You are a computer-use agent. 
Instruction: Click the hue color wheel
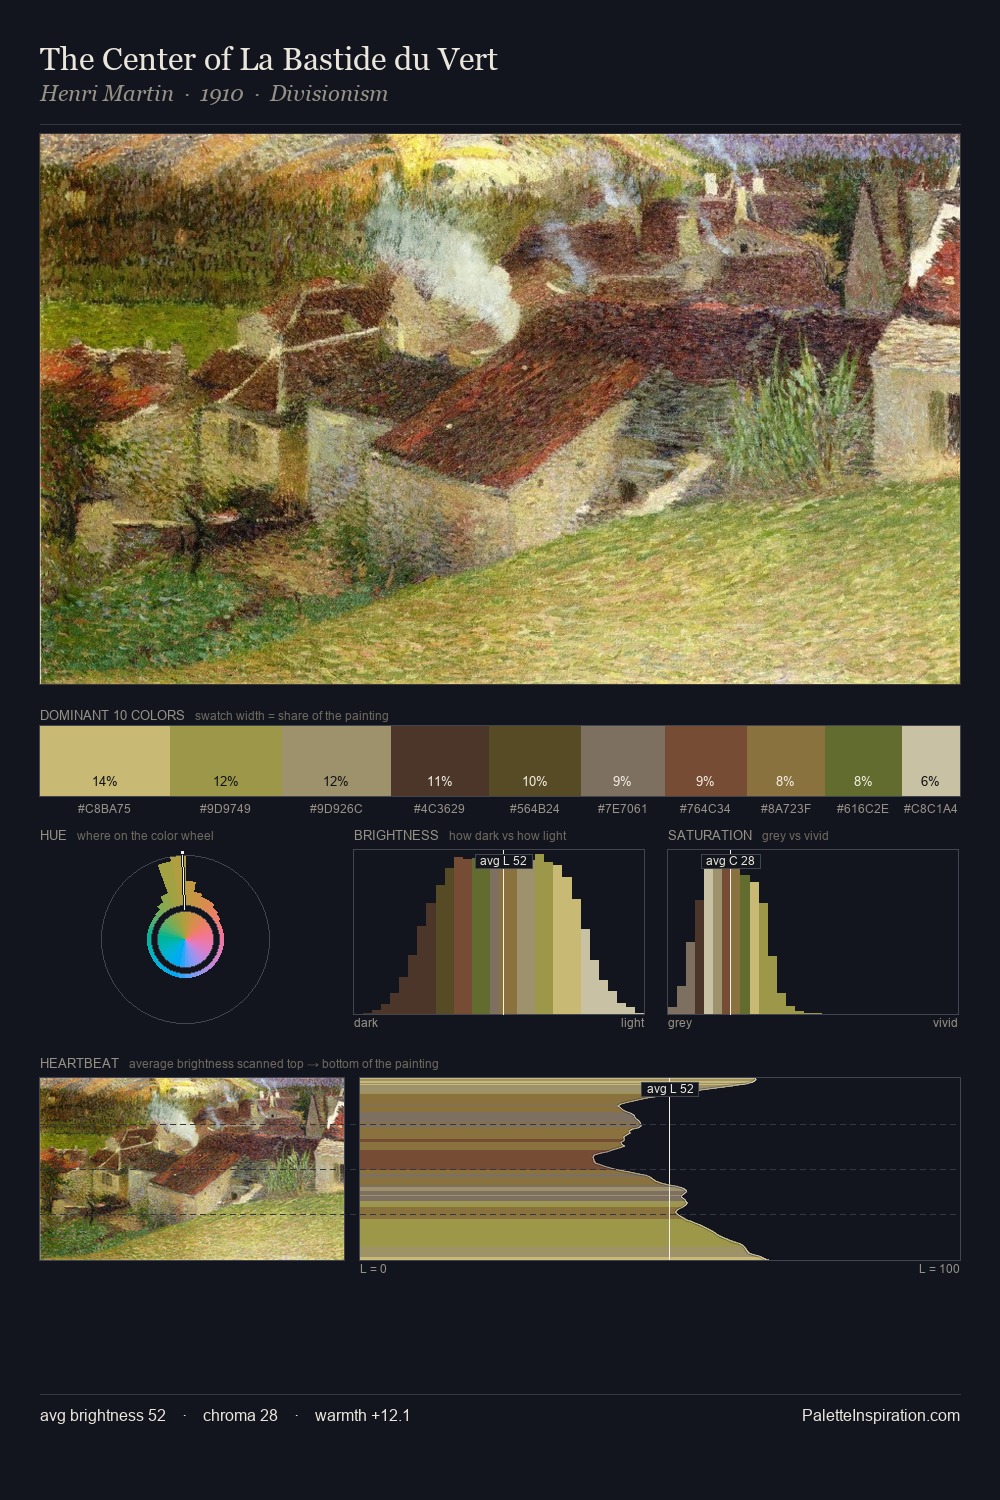point(185,939)
